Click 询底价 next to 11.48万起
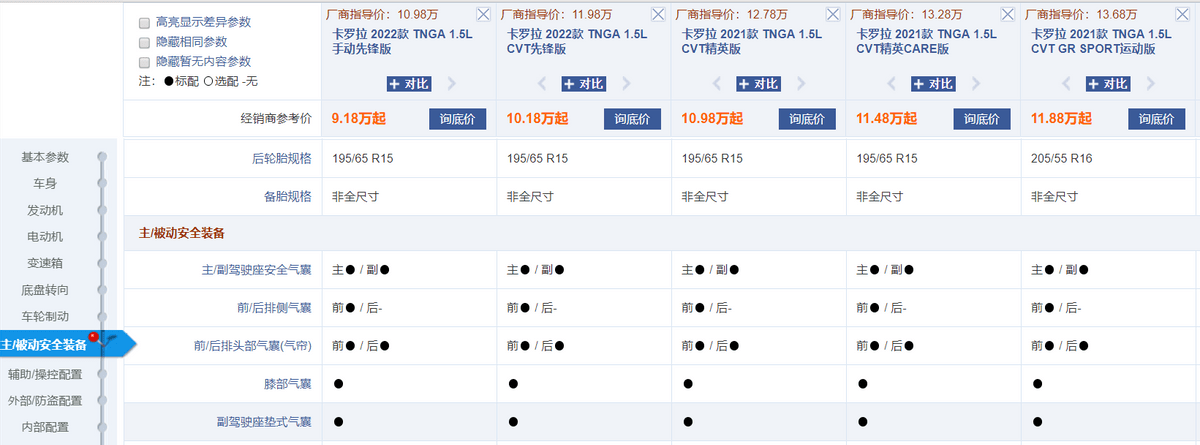1200x445 pixels. [982, 118]
